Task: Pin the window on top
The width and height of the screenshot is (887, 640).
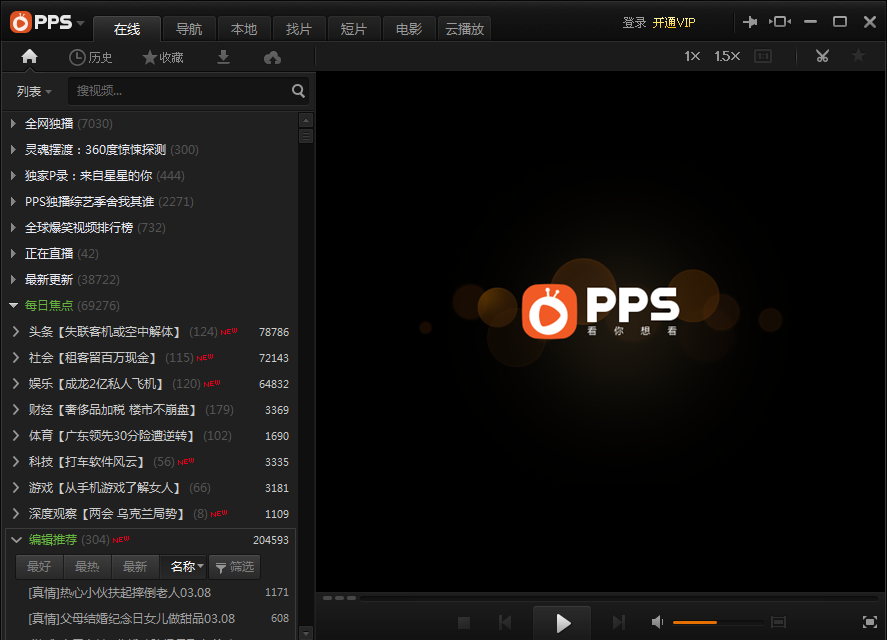Action: point(750,22)
